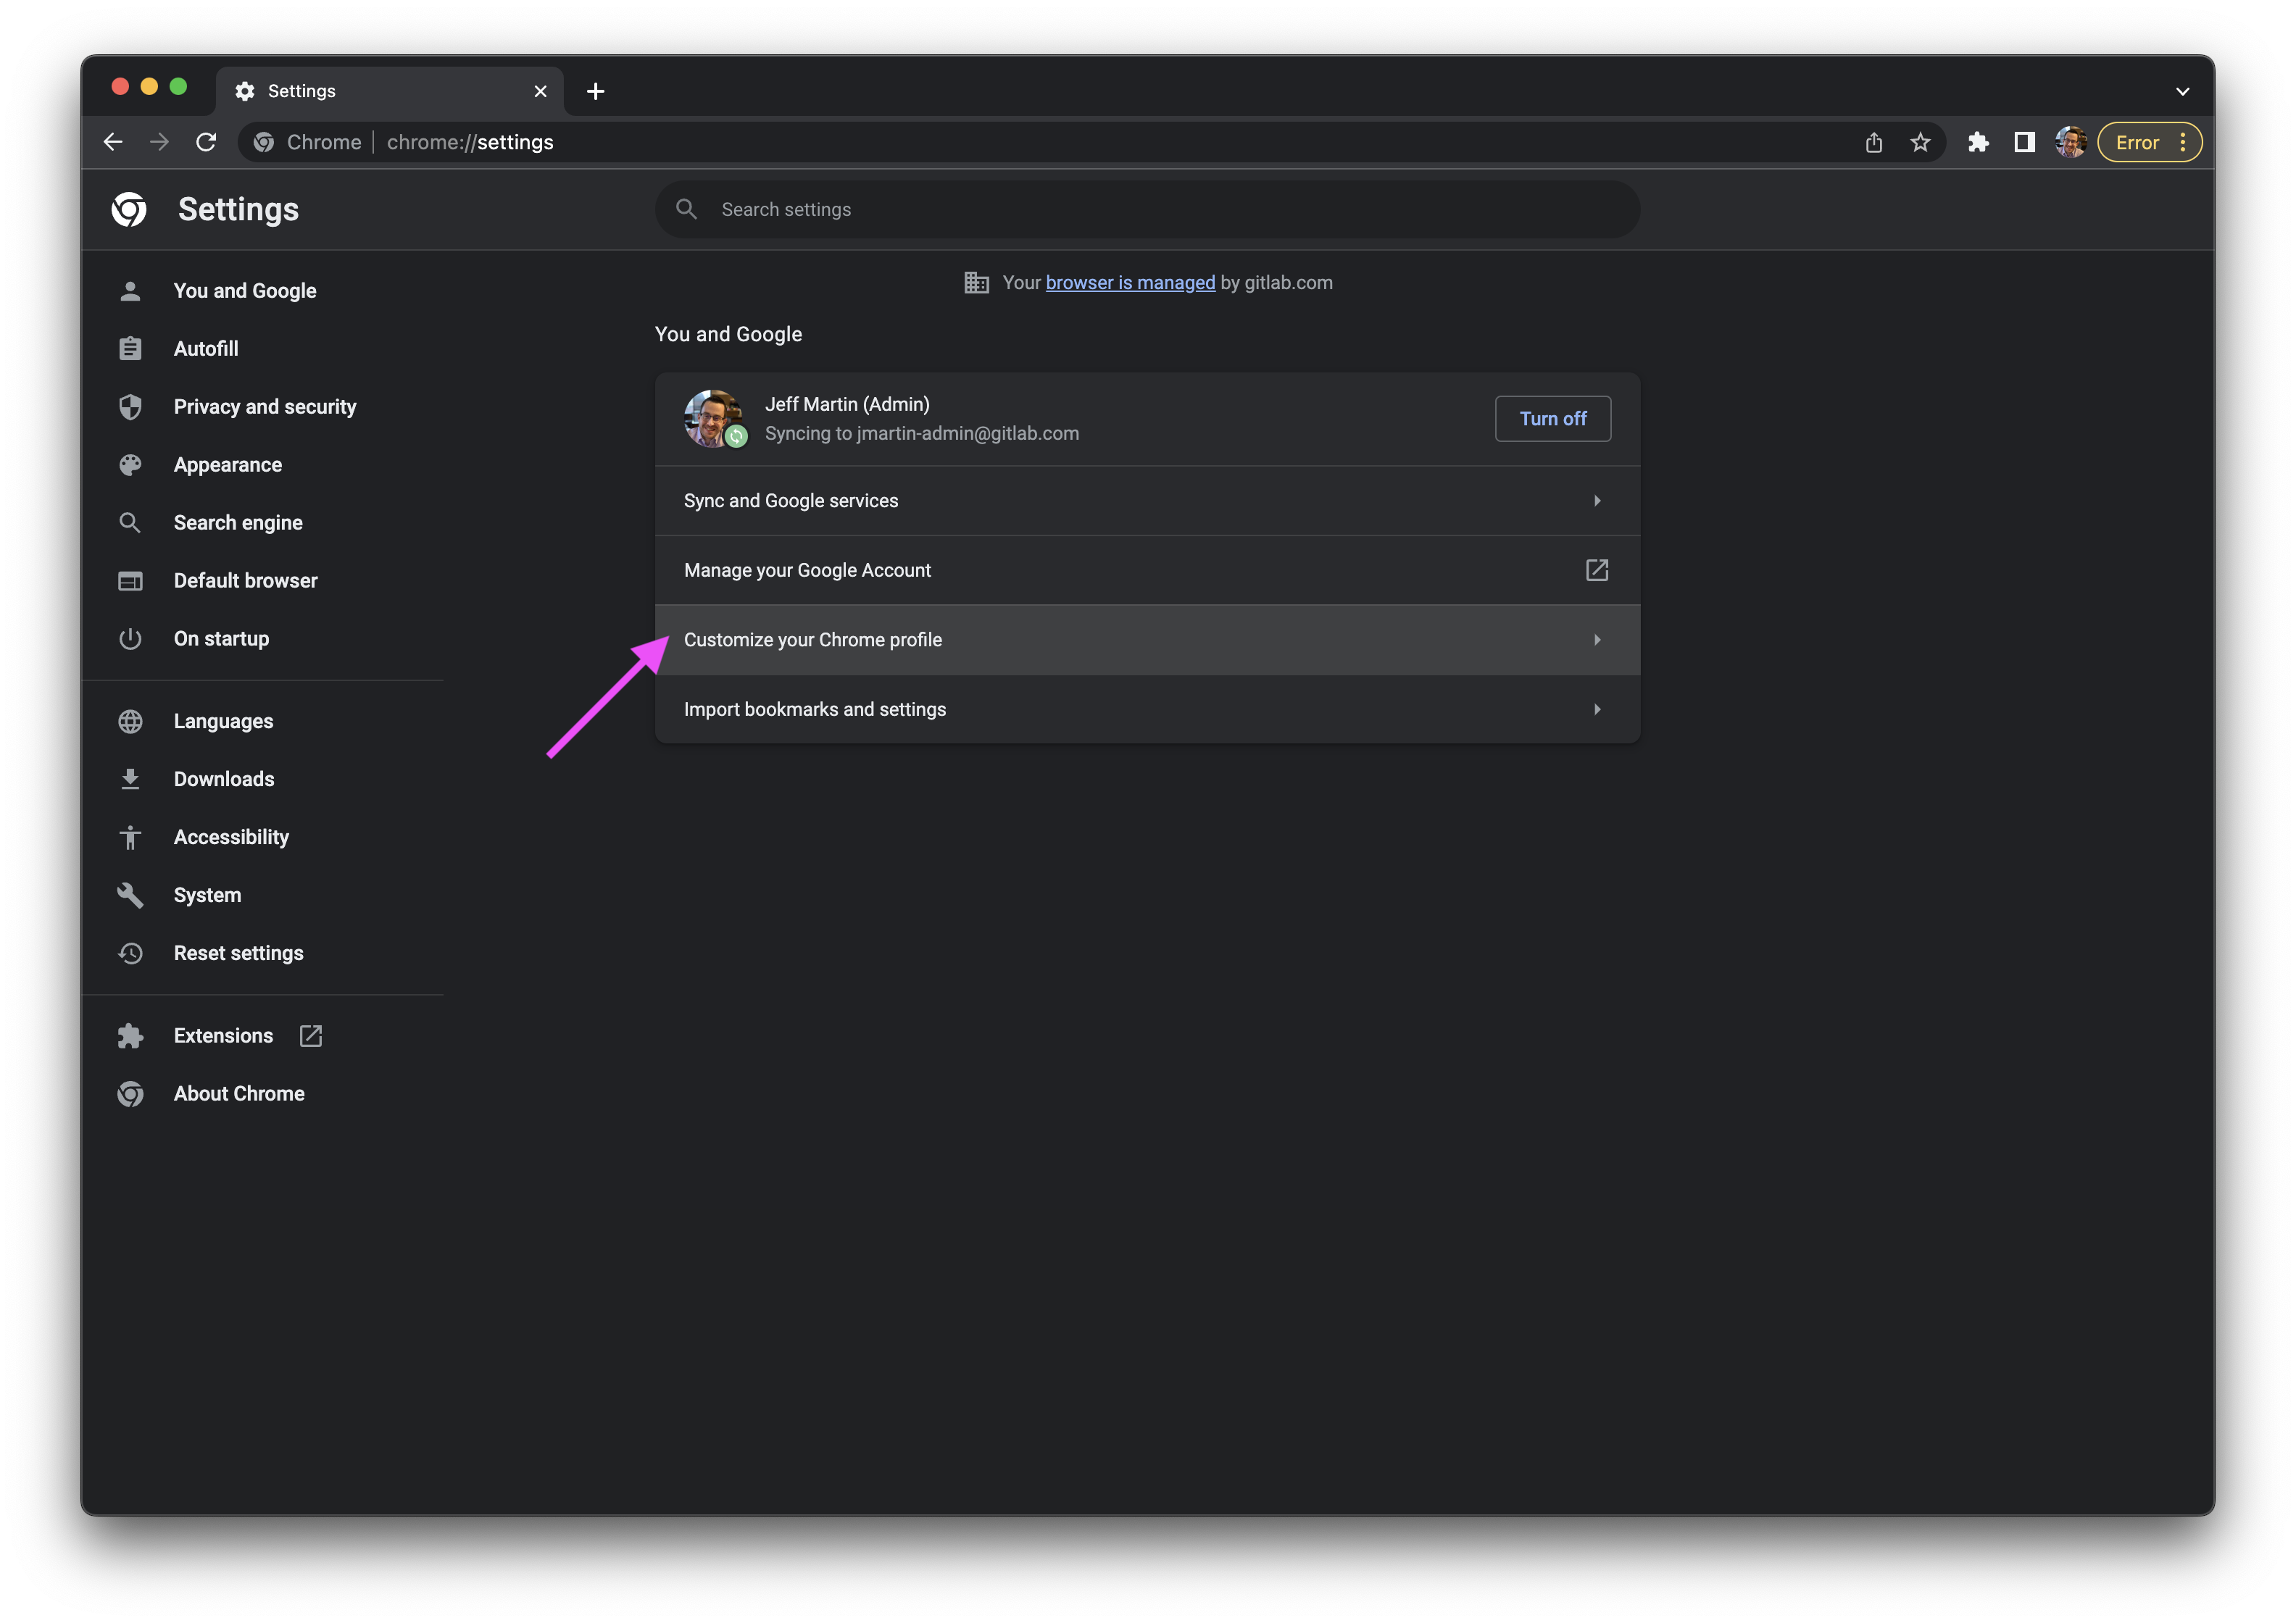Click the share page icon

[1873, 142]
